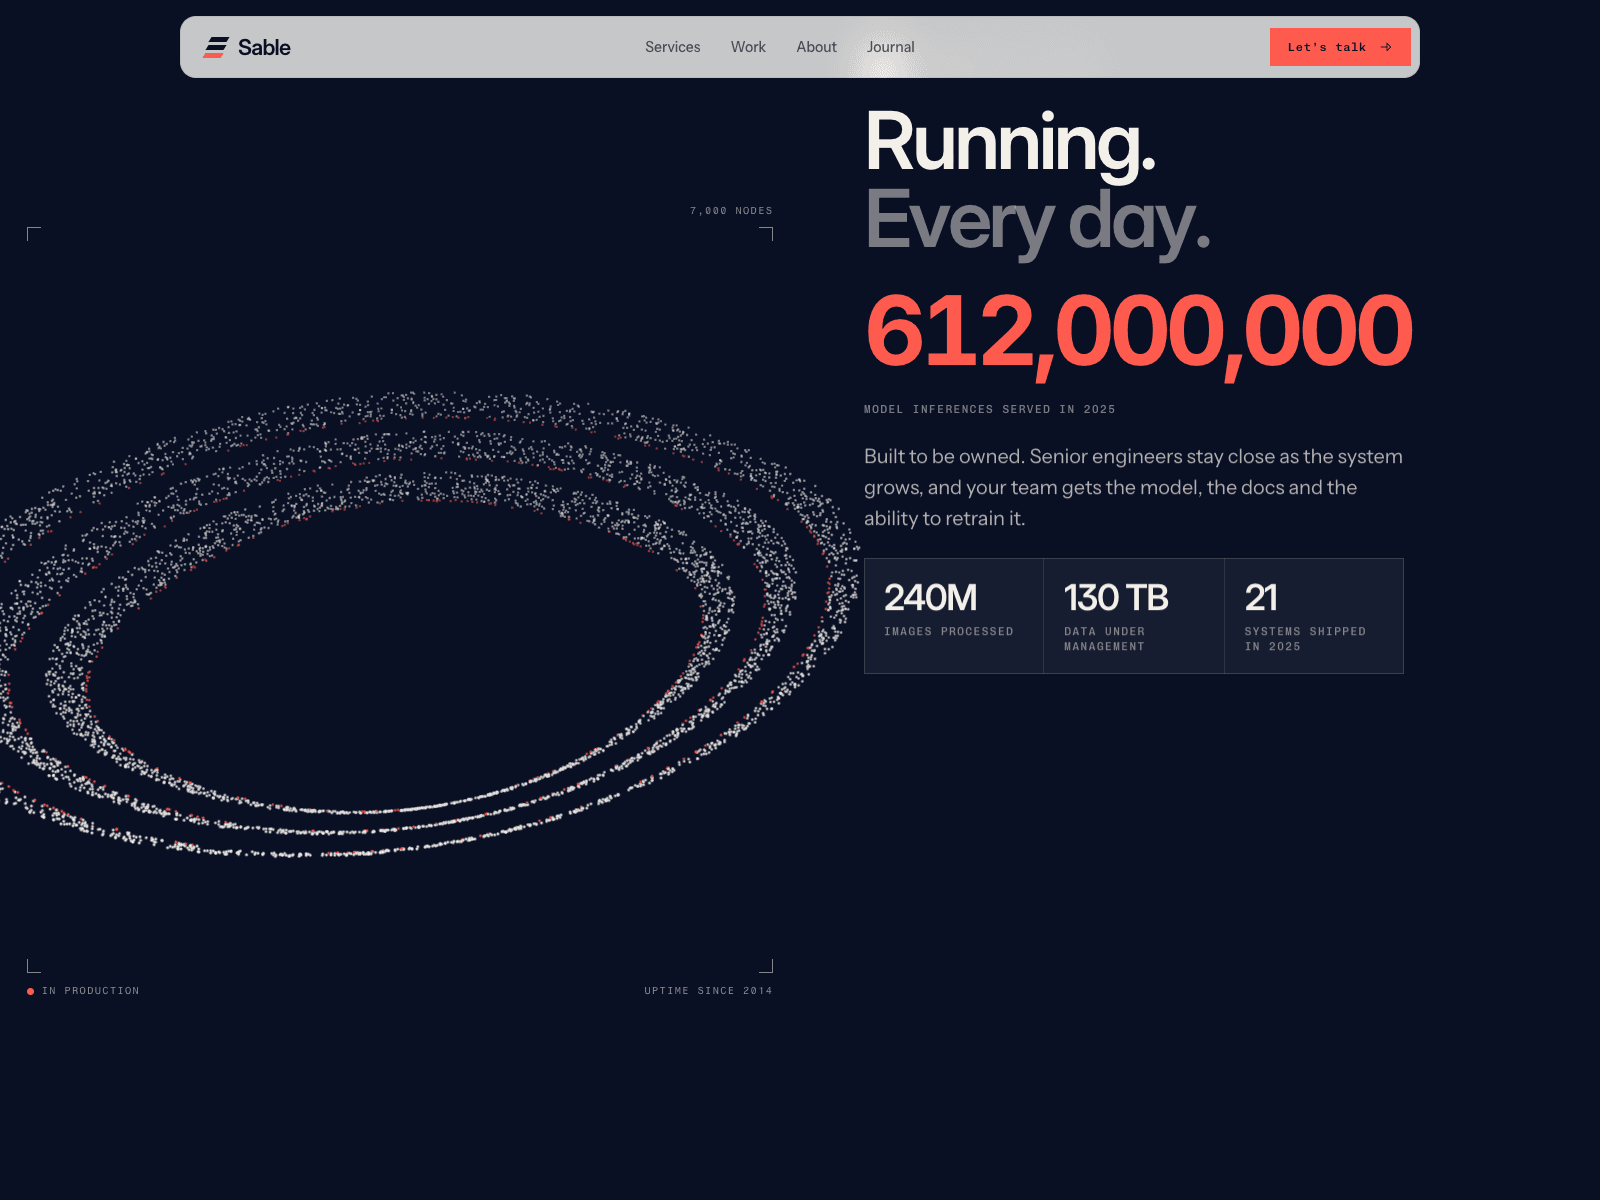Image resolution: width=1600 pixels, height=1200 pixels.
Task: Click the Sable brand name
Action: point(264,47)
